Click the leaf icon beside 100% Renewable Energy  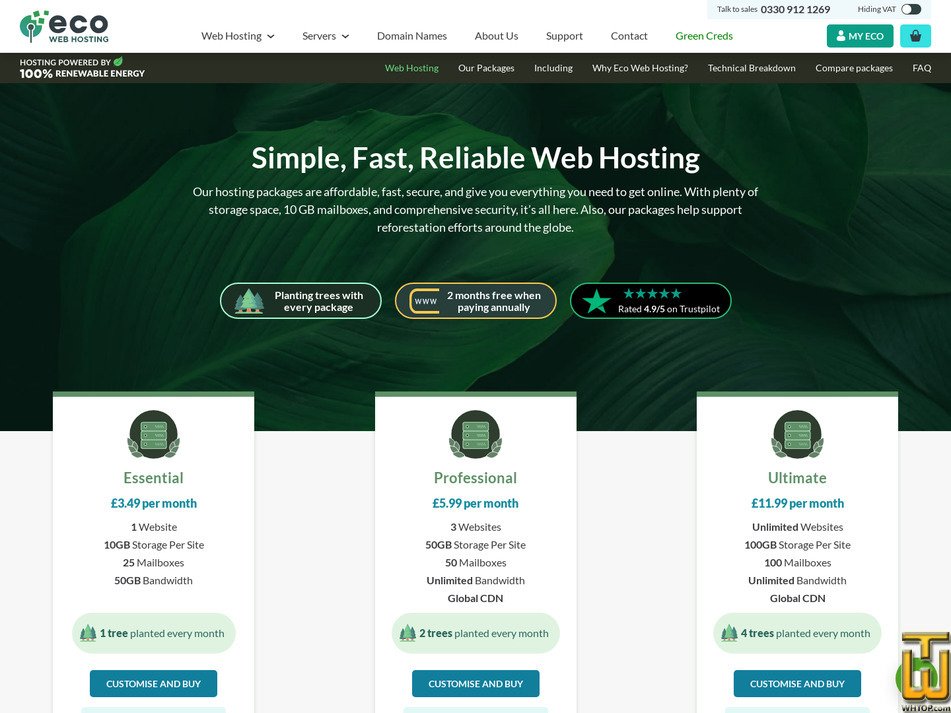click(x=118, y=62)
